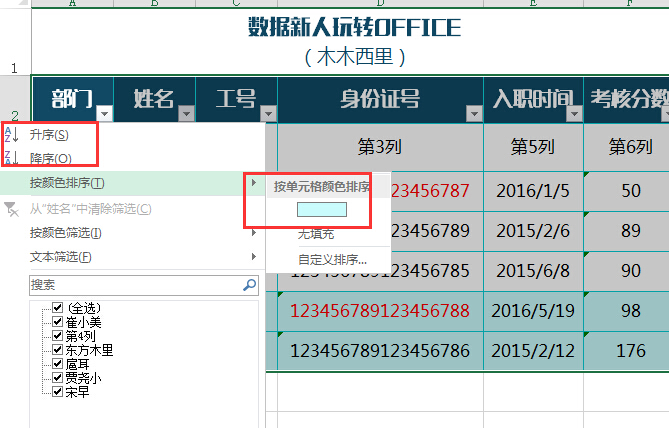This screenshot has width=669, height=428.
Task: Select row header 1
Action: 15,41
